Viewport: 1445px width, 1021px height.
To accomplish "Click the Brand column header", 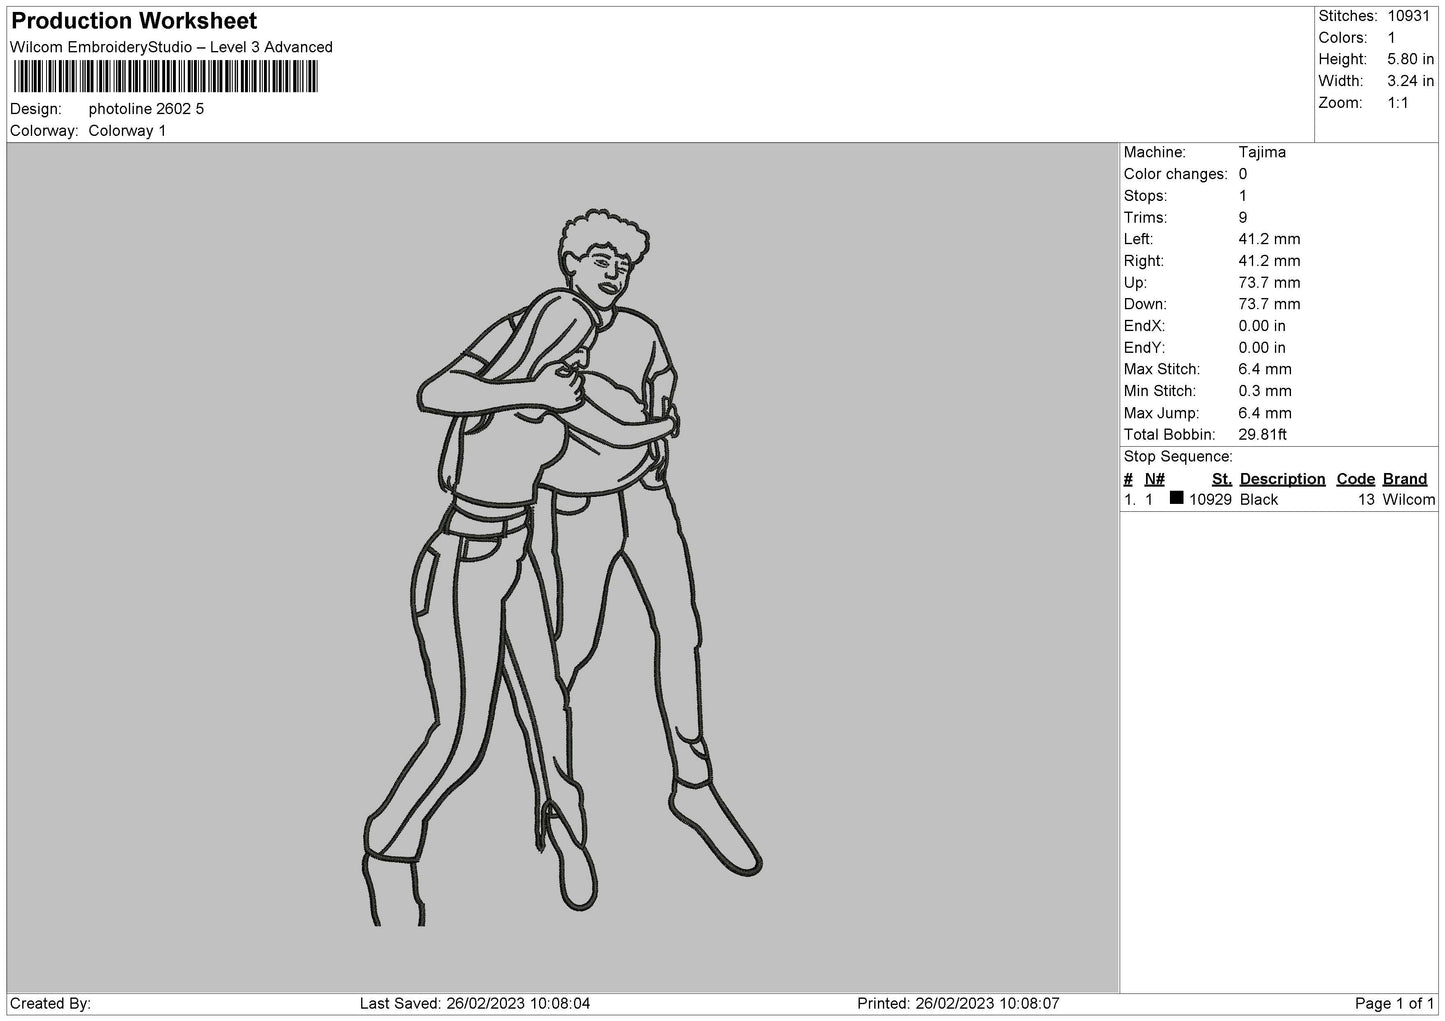I will [x=1405, y=479].
